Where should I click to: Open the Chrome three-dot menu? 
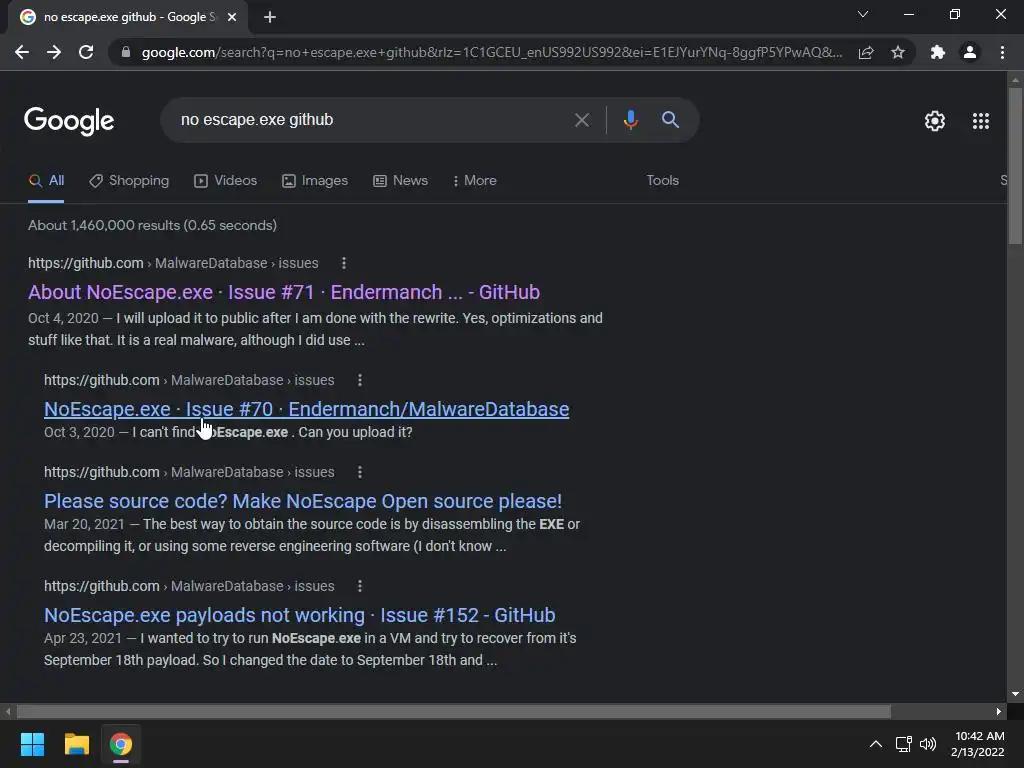click(1002, 52)
